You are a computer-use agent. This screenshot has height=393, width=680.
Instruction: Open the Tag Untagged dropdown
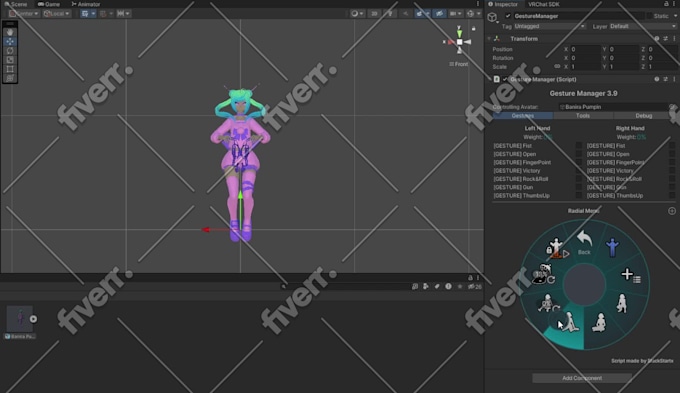click(549, 26)
